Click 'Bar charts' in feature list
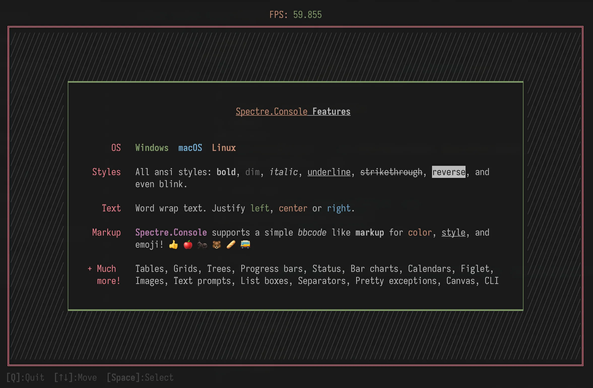 click(374, 268)
